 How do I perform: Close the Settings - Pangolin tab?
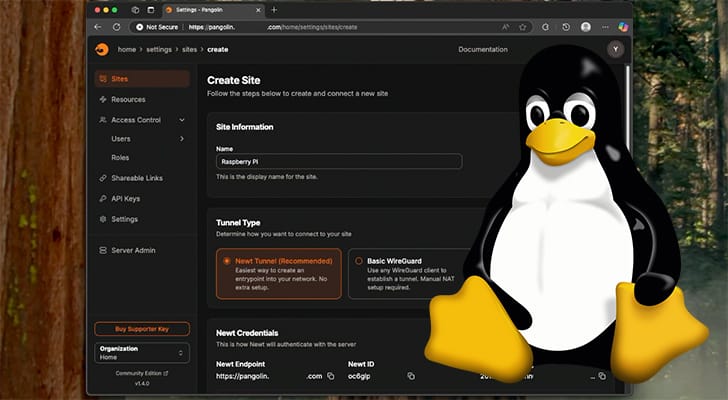[259, 10]
